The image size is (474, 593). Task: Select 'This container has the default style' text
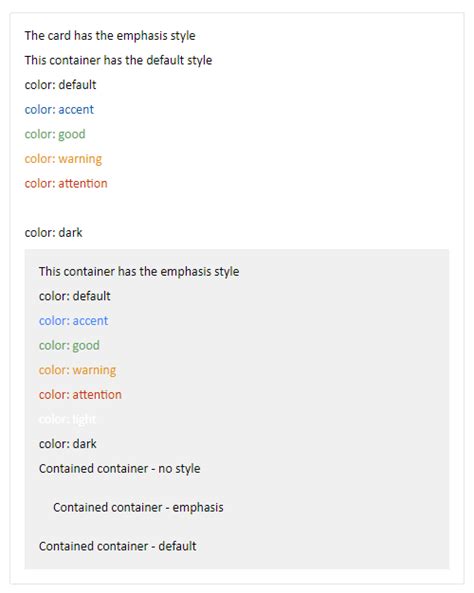tap(118, 61)
